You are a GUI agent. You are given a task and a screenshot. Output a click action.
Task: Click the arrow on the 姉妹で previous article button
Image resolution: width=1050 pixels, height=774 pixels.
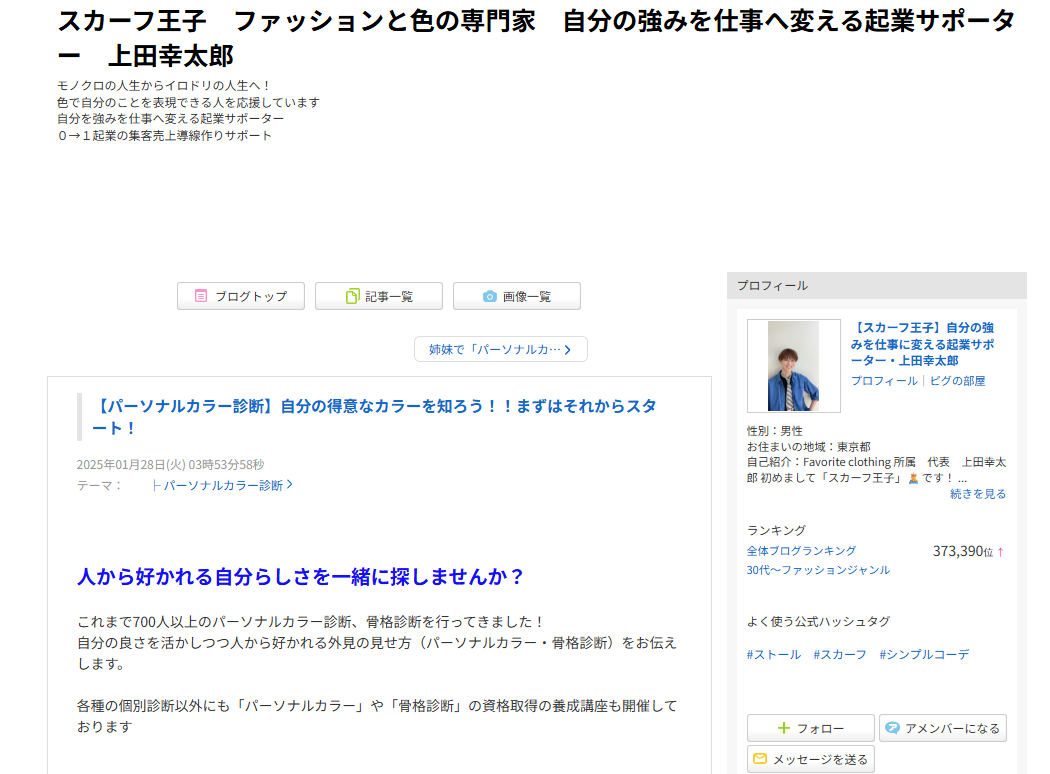click(x=568, y=350)
